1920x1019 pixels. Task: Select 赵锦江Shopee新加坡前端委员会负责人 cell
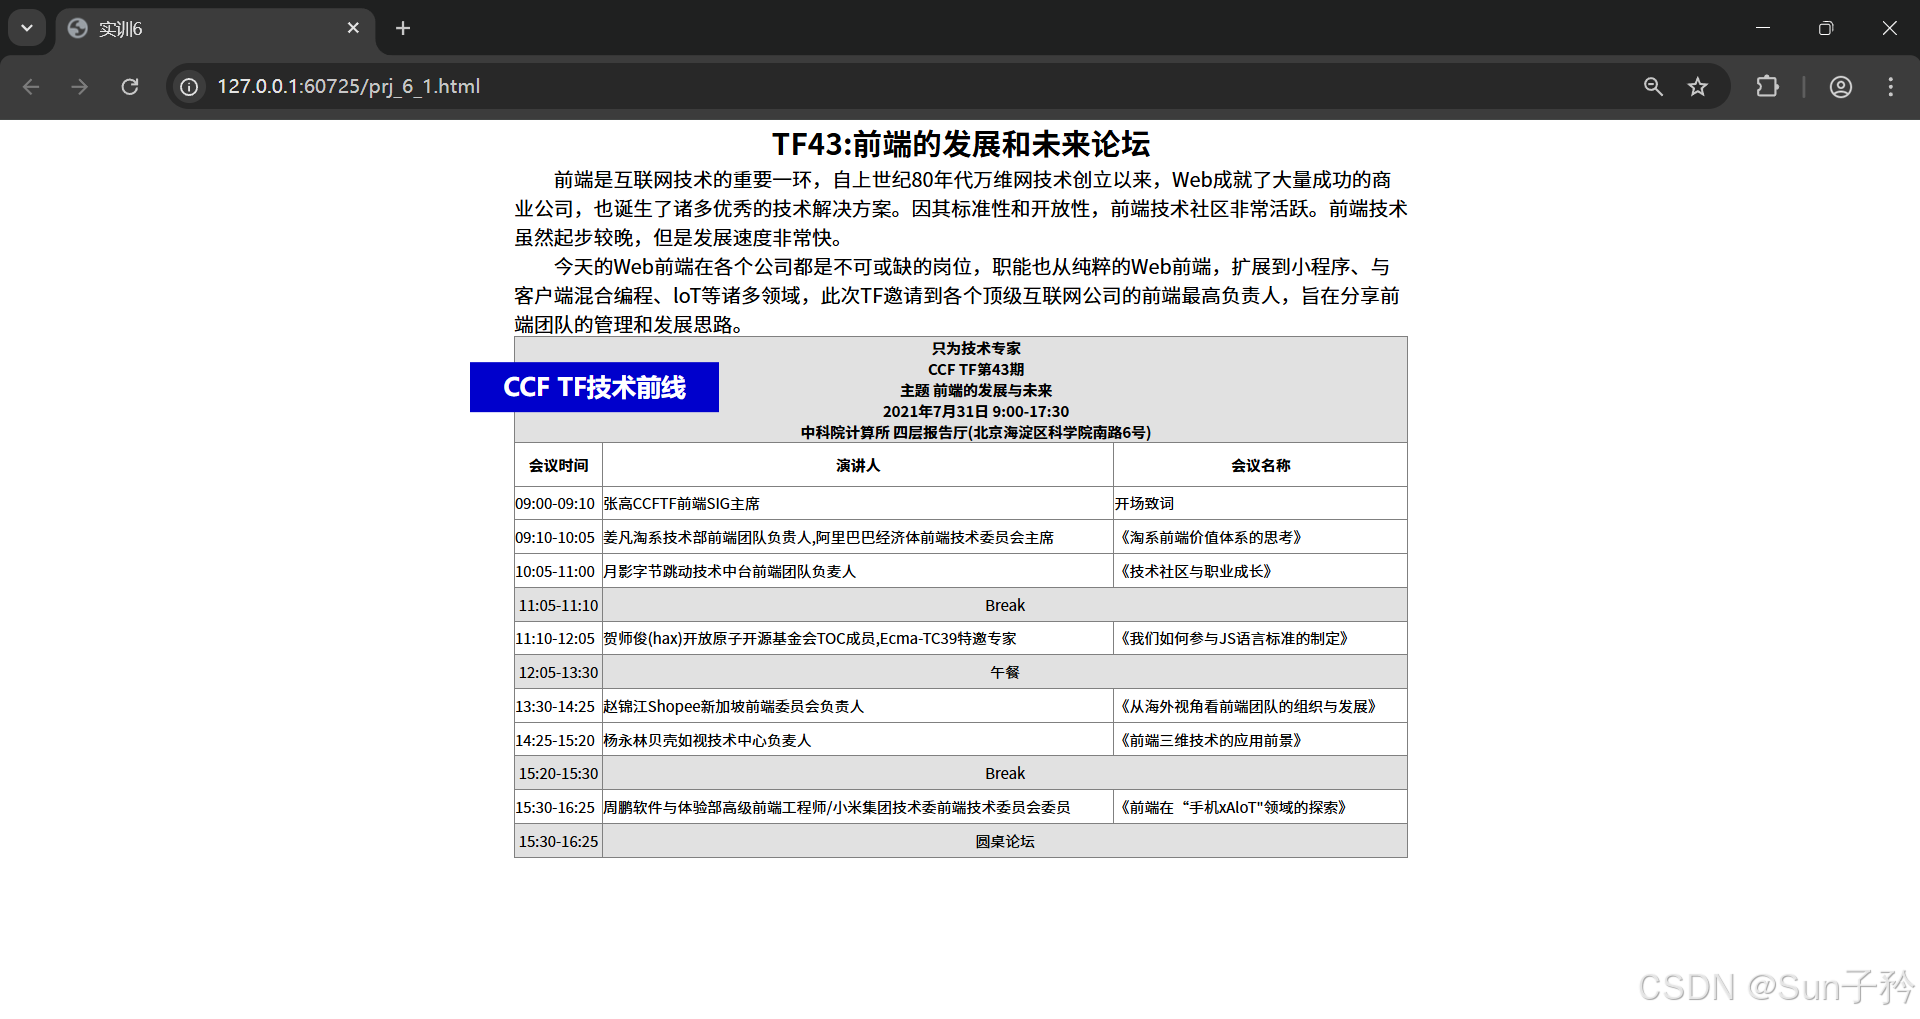click(x=858, y=707)
